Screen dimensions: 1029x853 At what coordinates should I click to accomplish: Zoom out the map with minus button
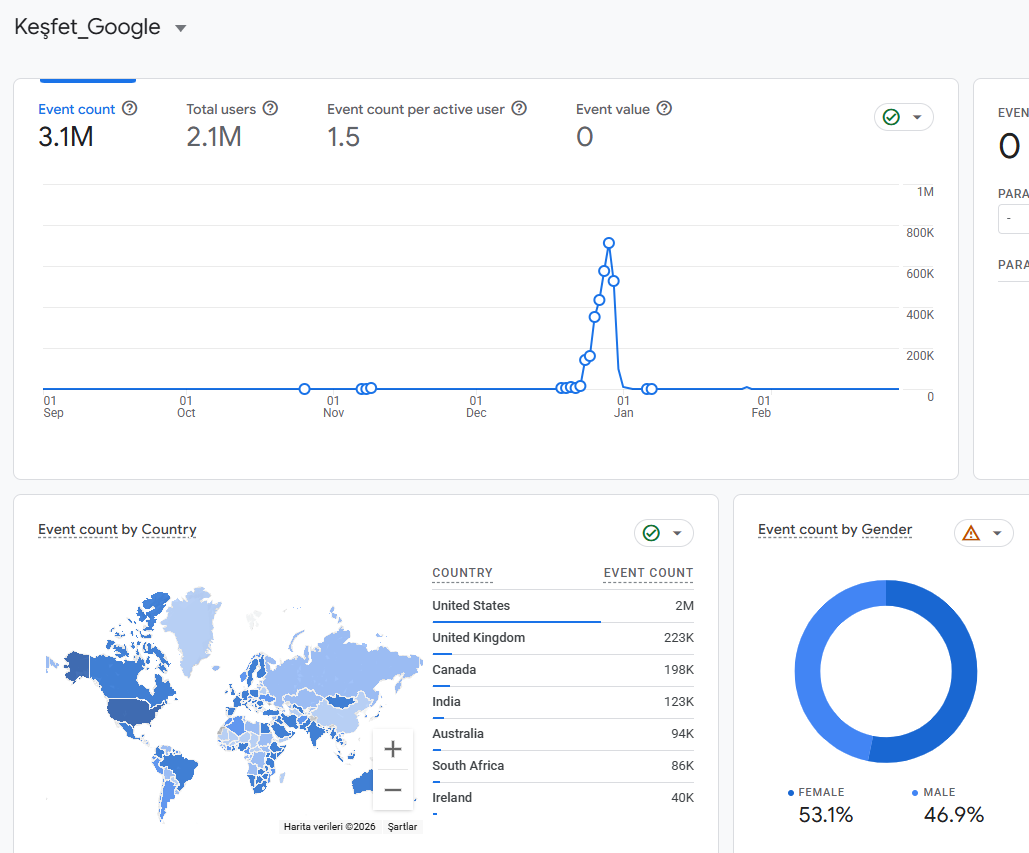pyautogui.click(x=392, y=789)
